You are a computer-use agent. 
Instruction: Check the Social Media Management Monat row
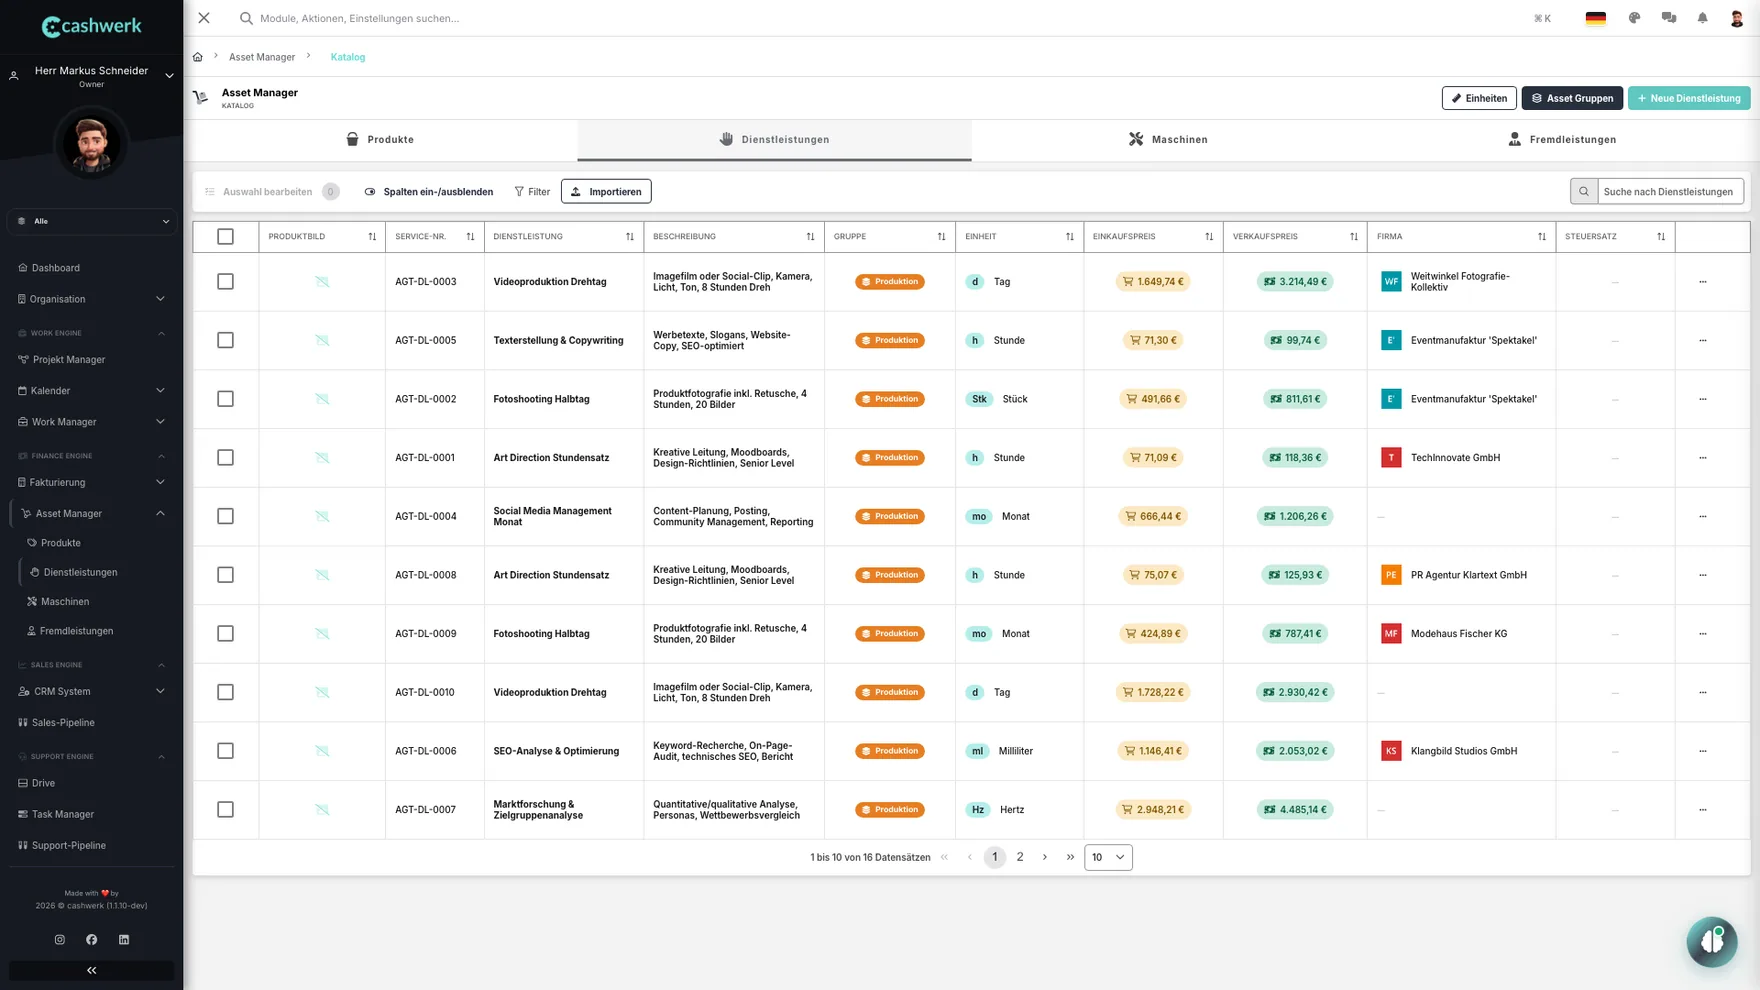click(226, 516)
